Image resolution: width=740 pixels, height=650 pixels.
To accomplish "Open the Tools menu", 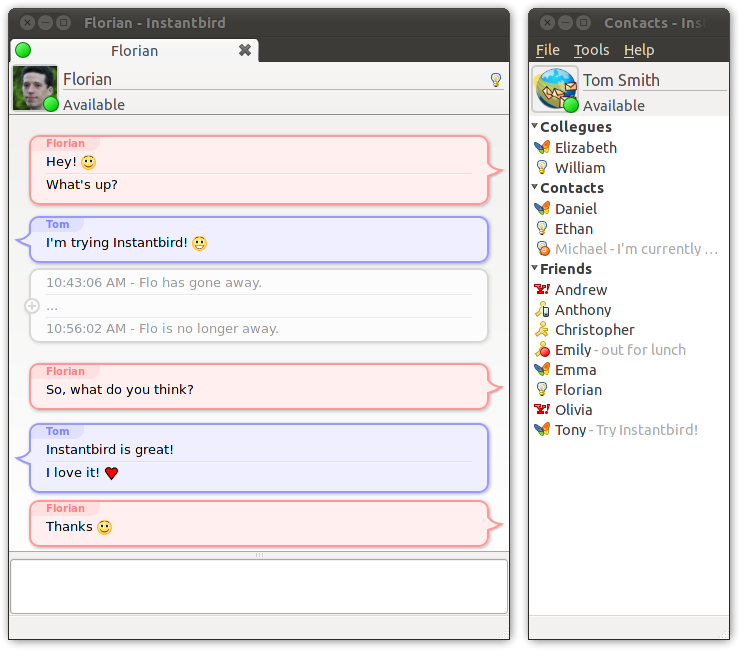I will [x=591, y=50].
